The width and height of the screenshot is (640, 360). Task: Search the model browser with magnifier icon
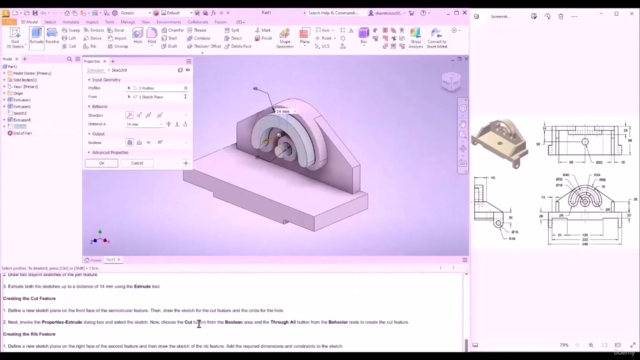(69, 59)
